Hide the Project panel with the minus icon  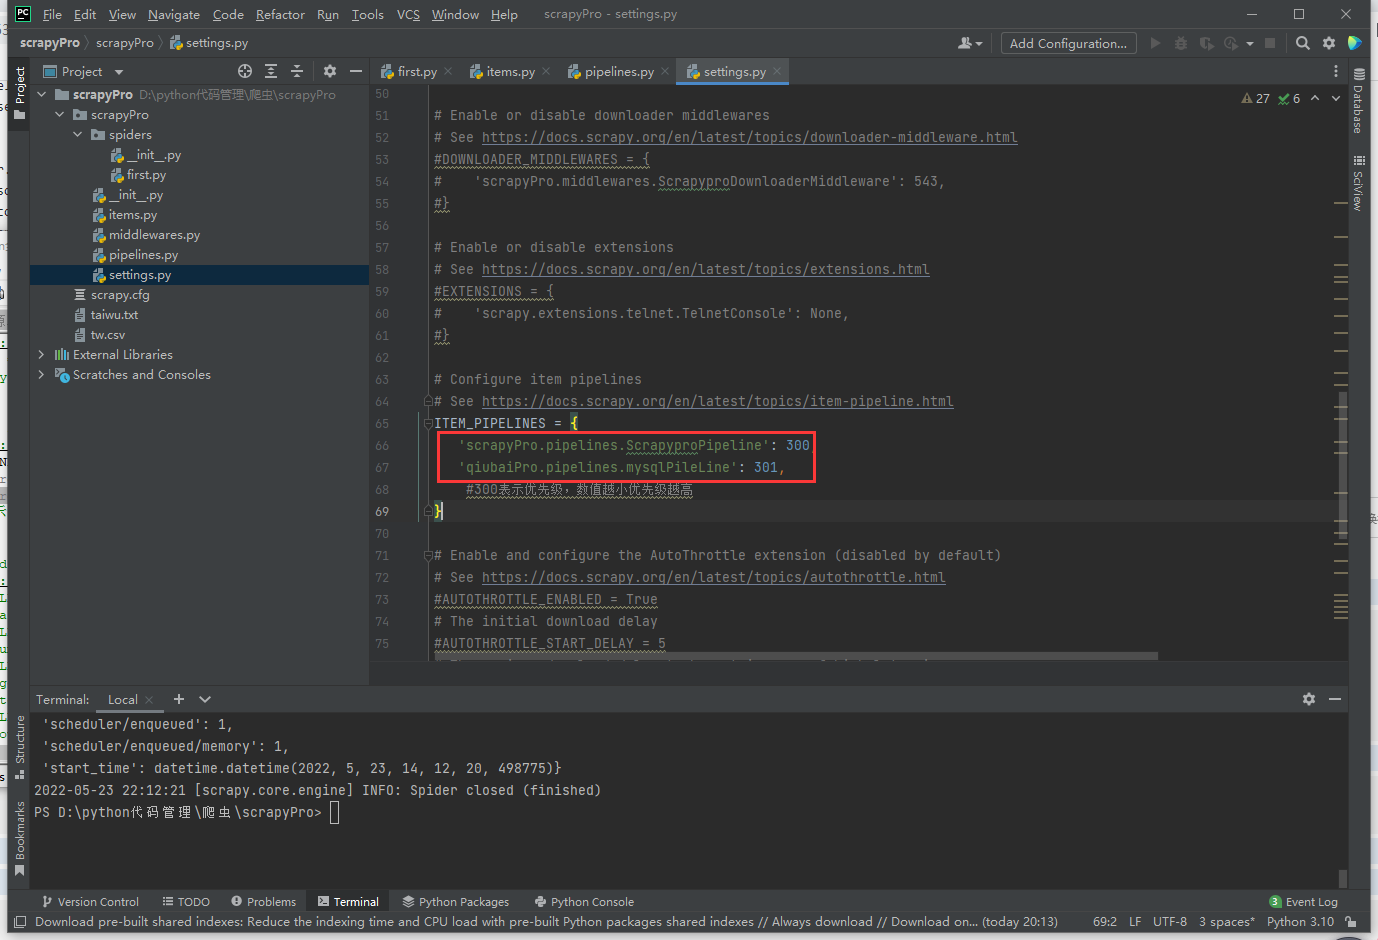point(356,71)
